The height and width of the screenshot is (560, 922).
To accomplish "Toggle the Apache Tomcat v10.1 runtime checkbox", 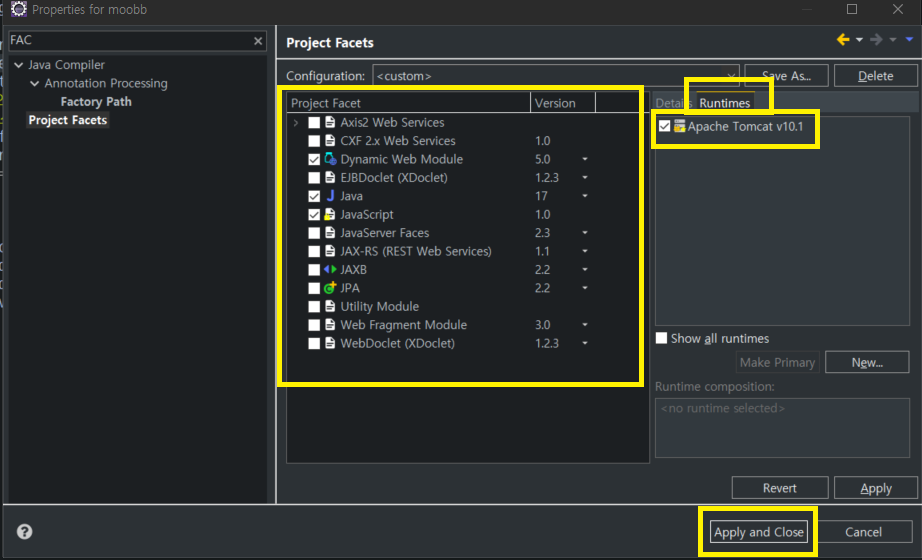I will click(x=664, y=126).
